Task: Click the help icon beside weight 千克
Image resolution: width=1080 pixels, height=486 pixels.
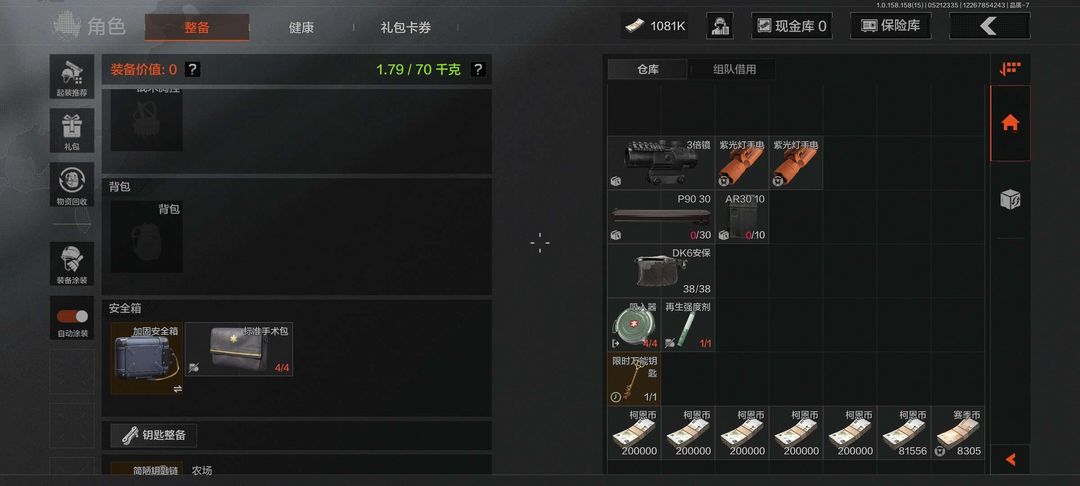Action: point(478,69)
